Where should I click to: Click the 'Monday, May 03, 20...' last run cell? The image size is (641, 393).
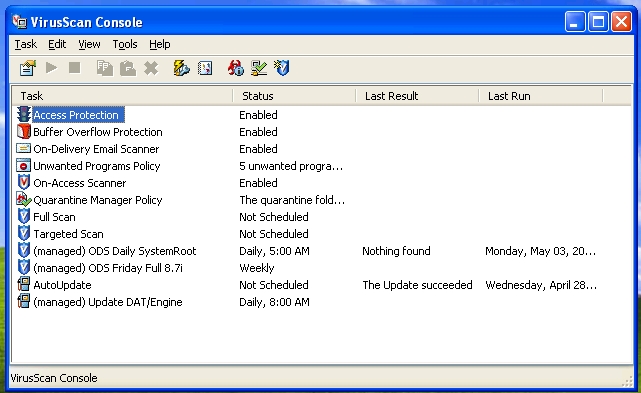coord(540,251)
